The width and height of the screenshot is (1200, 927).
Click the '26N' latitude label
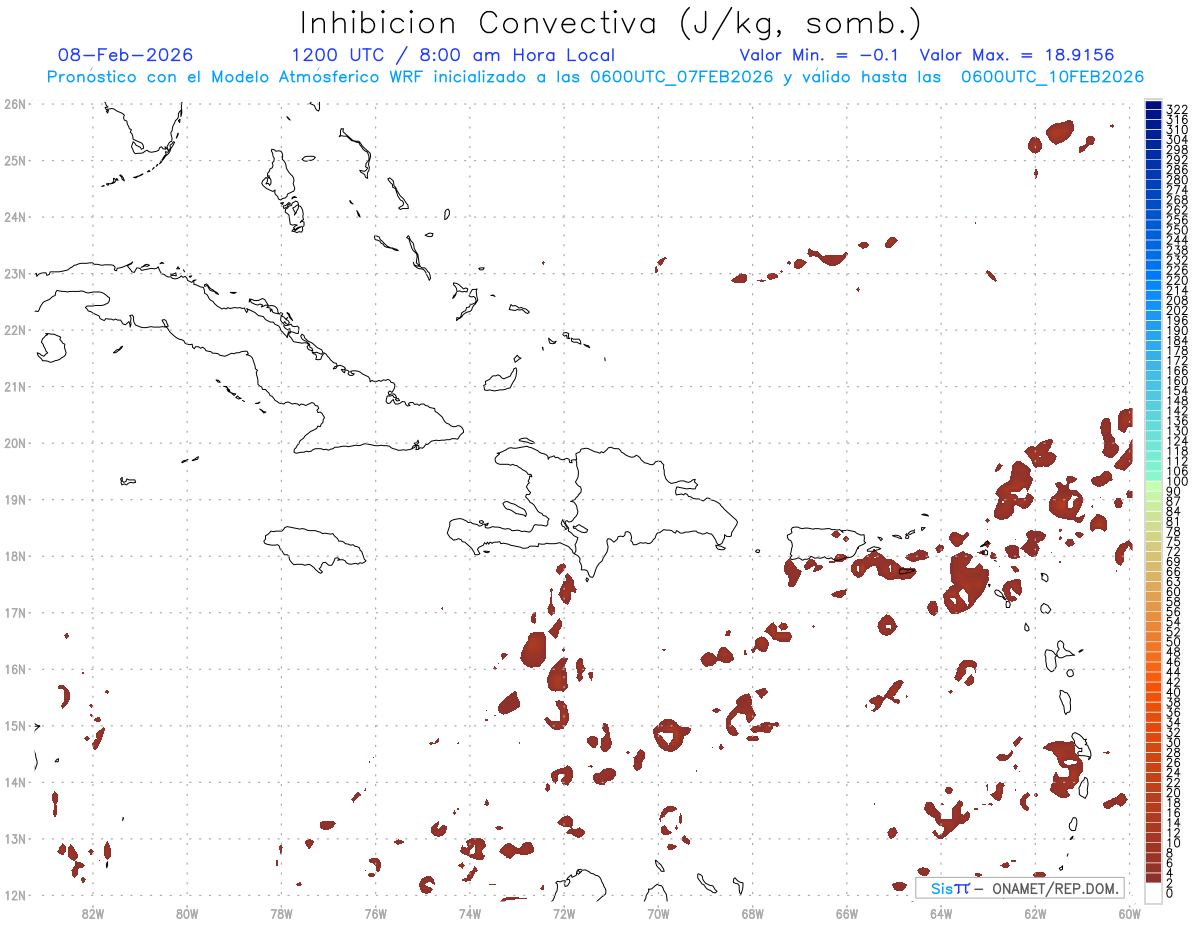click(14, 104)
